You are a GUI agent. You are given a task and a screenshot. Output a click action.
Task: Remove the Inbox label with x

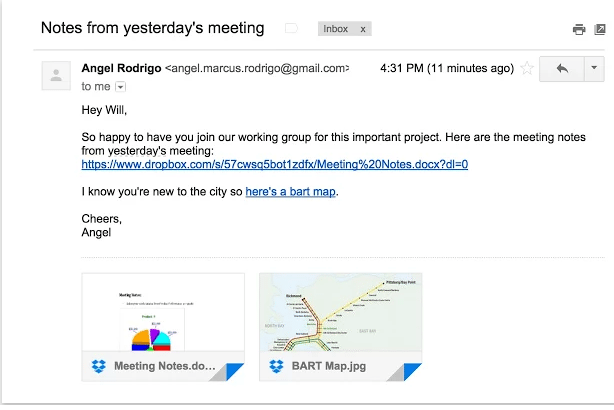click(x=363, y=29)
